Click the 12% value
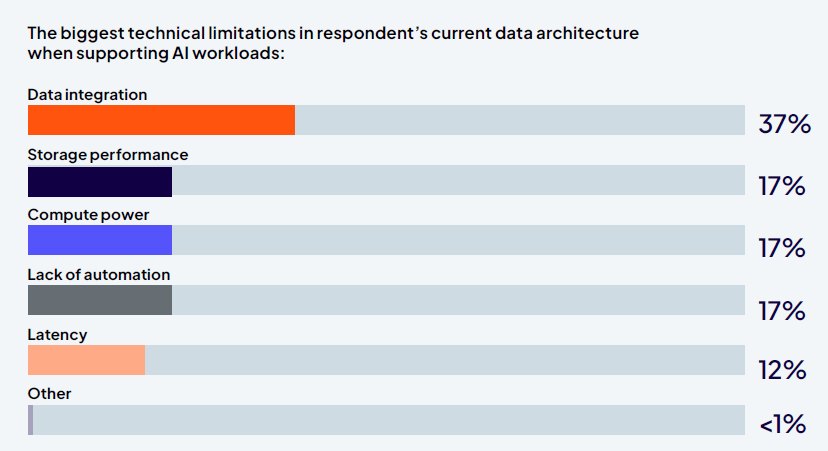Screen dimensions: 828x451 tap(782, 370)
